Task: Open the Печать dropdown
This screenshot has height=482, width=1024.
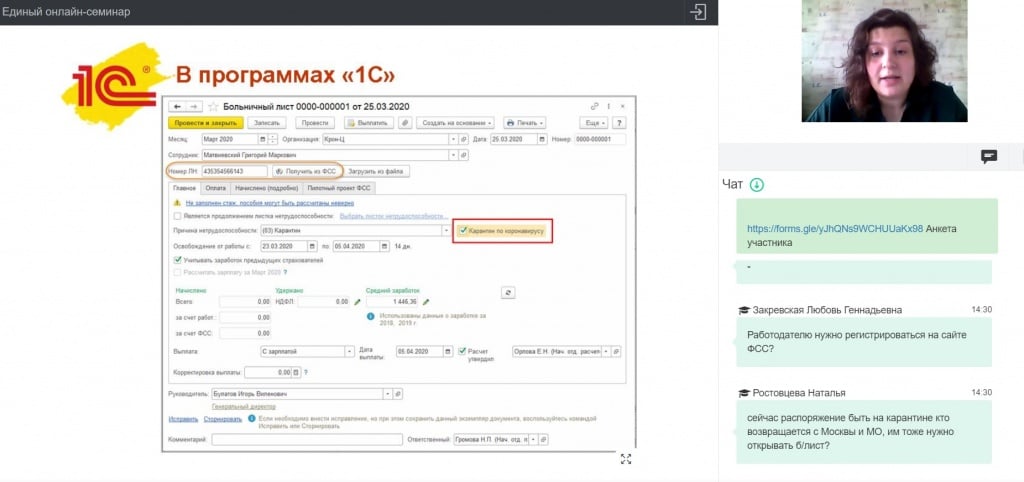Action: pyautogui.click(x=523, y=123)
